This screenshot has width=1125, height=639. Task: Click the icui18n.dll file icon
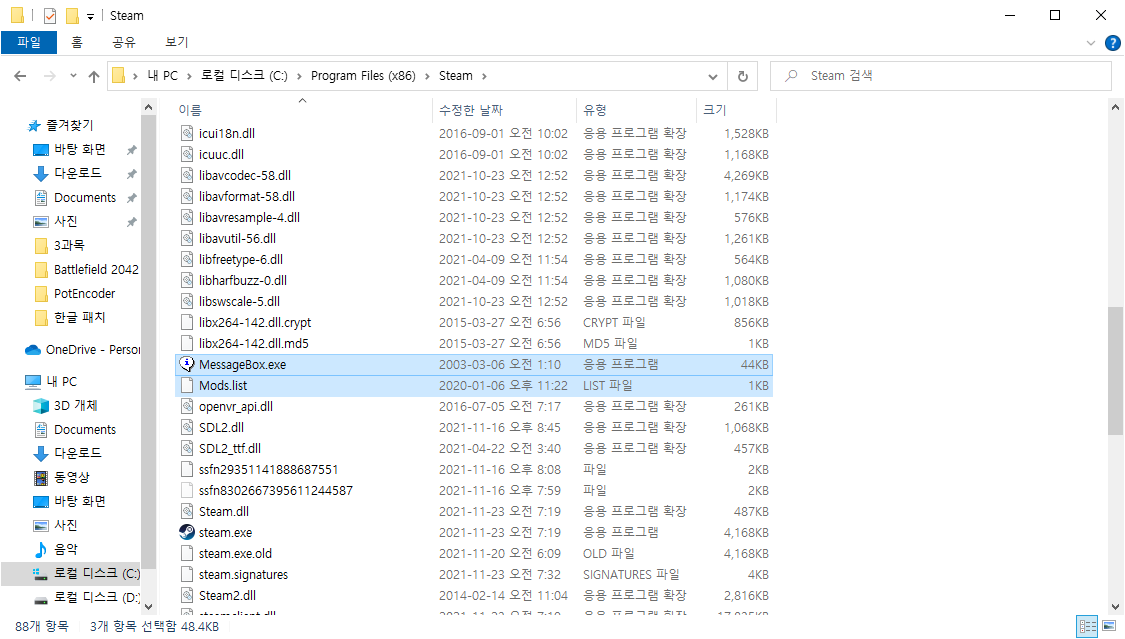pyautogui.click(x=187, y=133)
